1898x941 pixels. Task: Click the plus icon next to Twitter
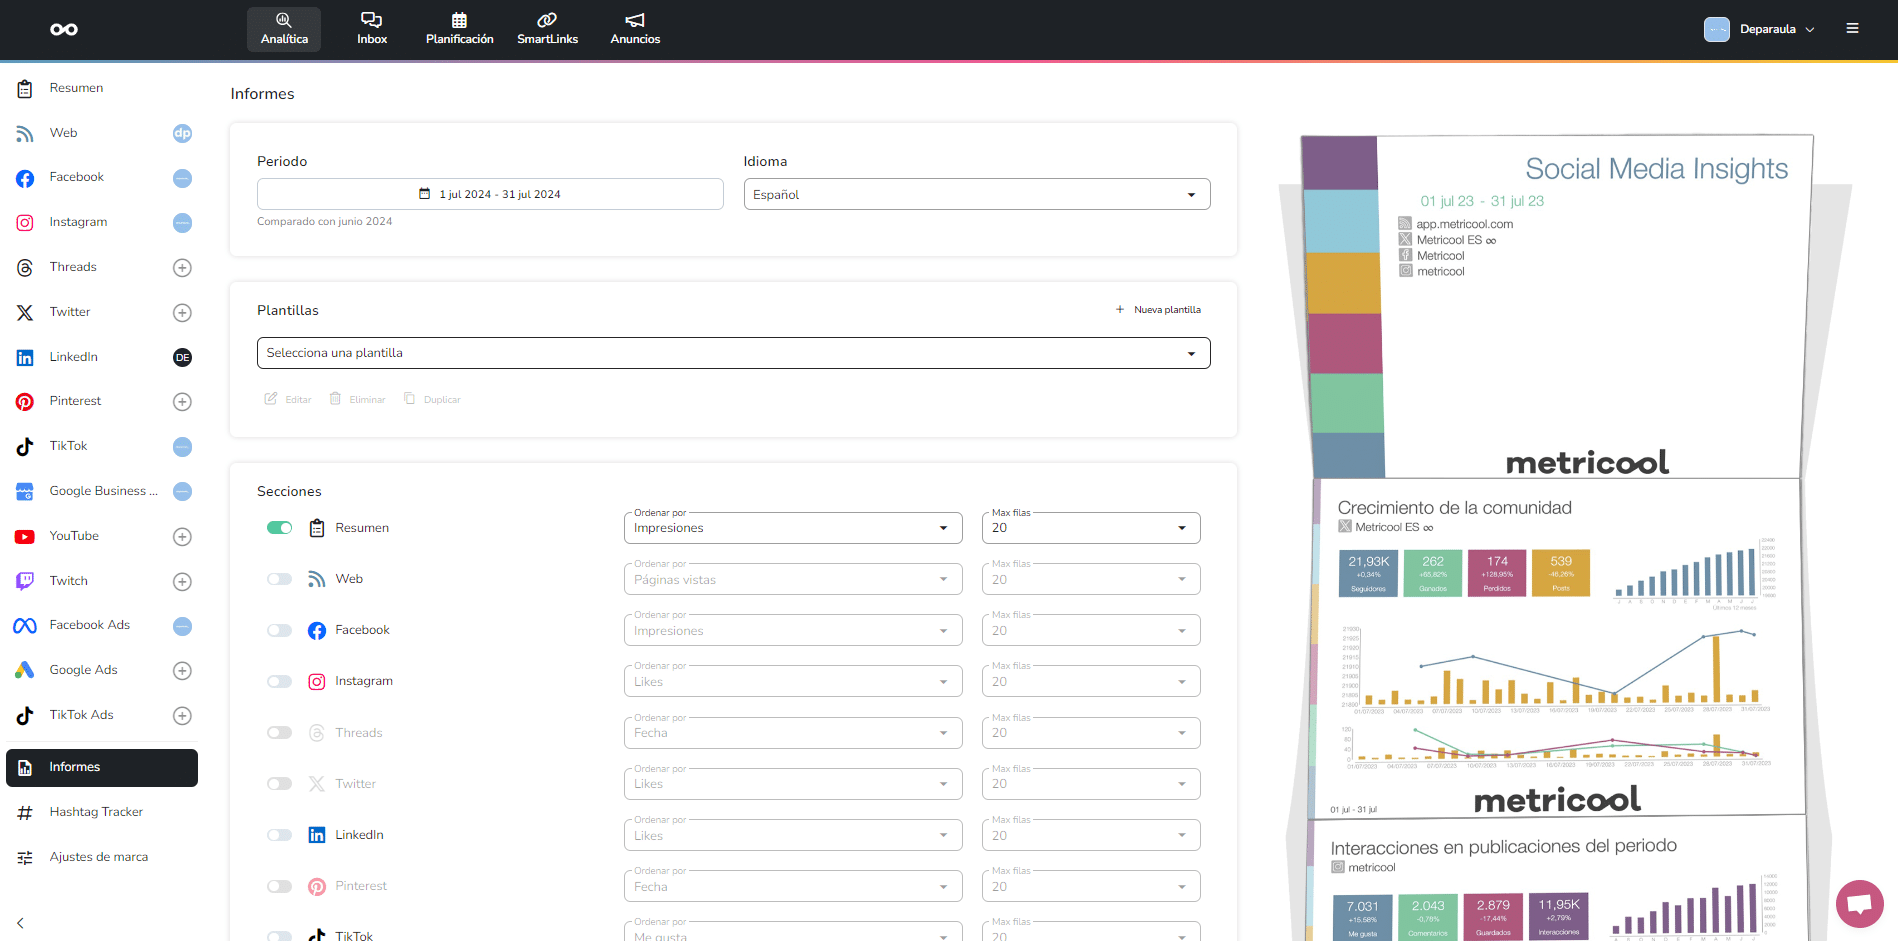(182, 312)
